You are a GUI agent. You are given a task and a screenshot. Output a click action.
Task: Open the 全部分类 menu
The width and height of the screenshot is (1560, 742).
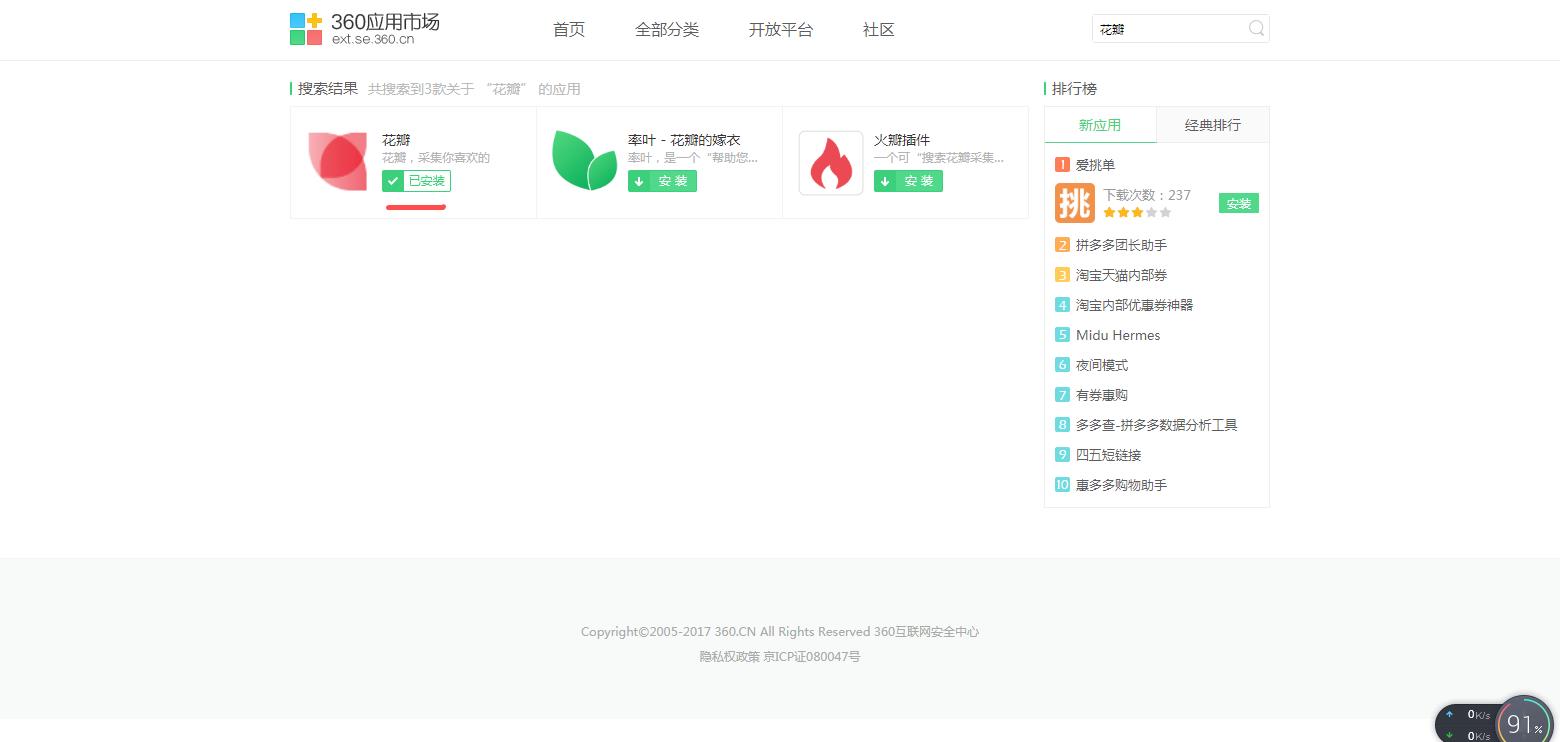(667, 29)
